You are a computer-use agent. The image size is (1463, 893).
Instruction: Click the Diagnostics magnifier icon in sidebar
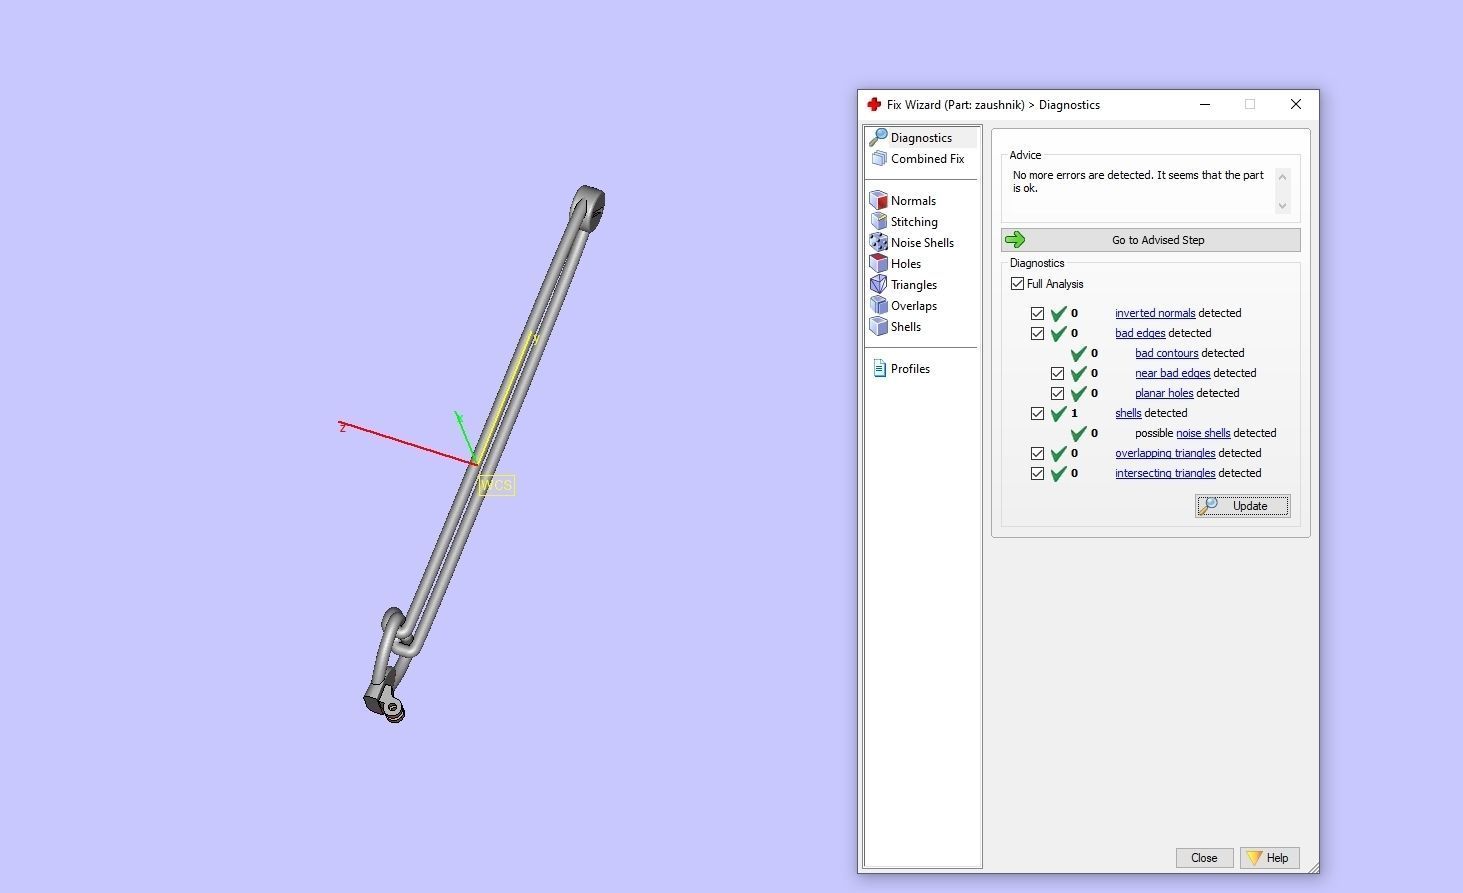click(x=878, y=137)
